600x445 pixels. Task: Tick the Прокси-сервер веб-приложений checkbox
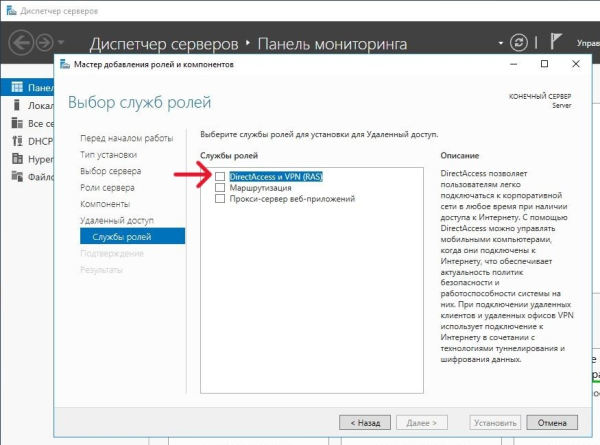tap(220, 199)
